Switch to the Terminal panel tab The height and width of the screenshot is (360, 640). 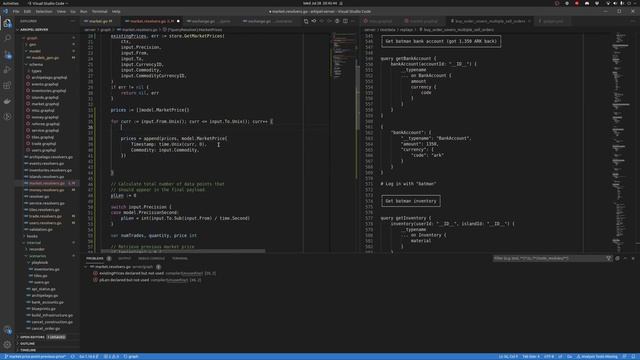point(180,258)
